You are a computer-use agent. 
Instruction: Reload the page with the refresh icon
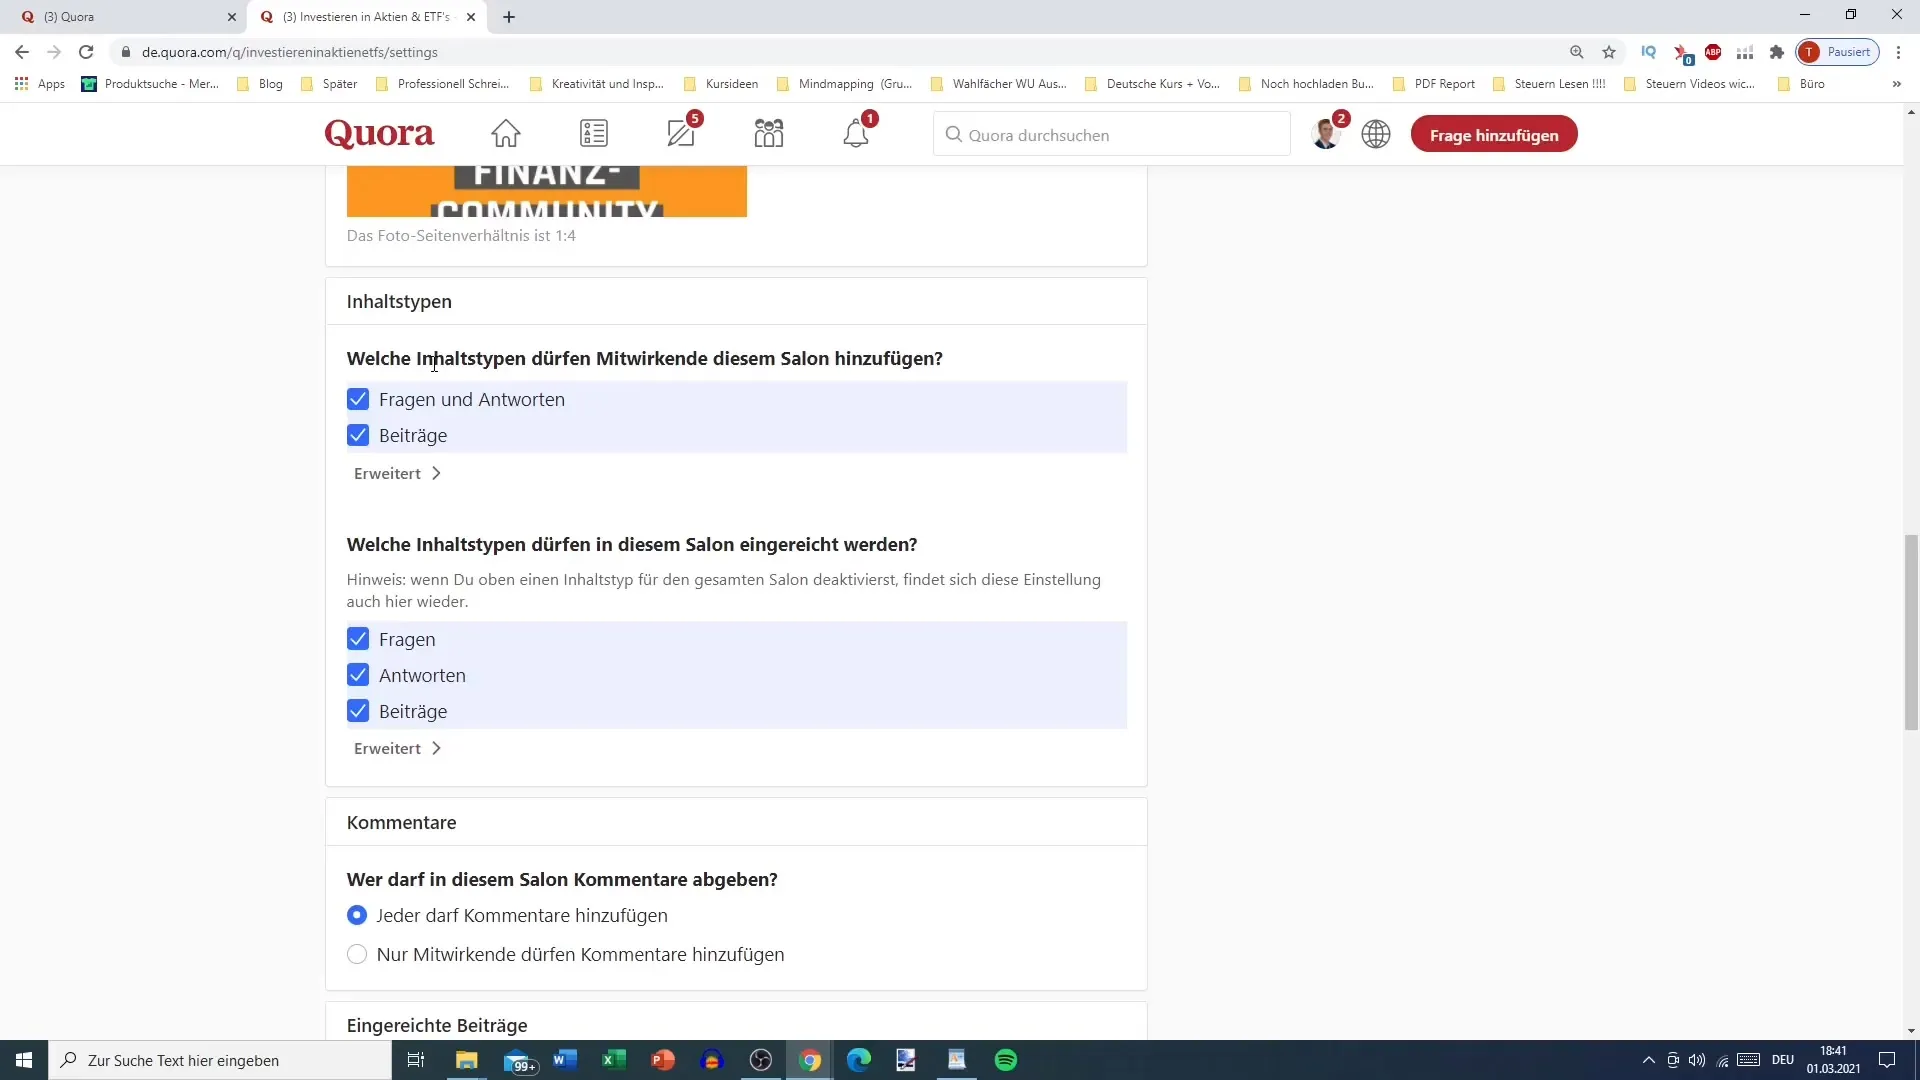tap(86, 52)
